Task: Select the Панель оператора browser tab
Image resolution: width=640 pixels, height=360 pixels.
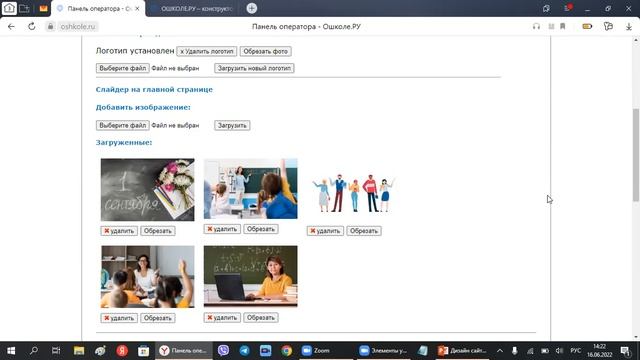Action: point(98,8)
